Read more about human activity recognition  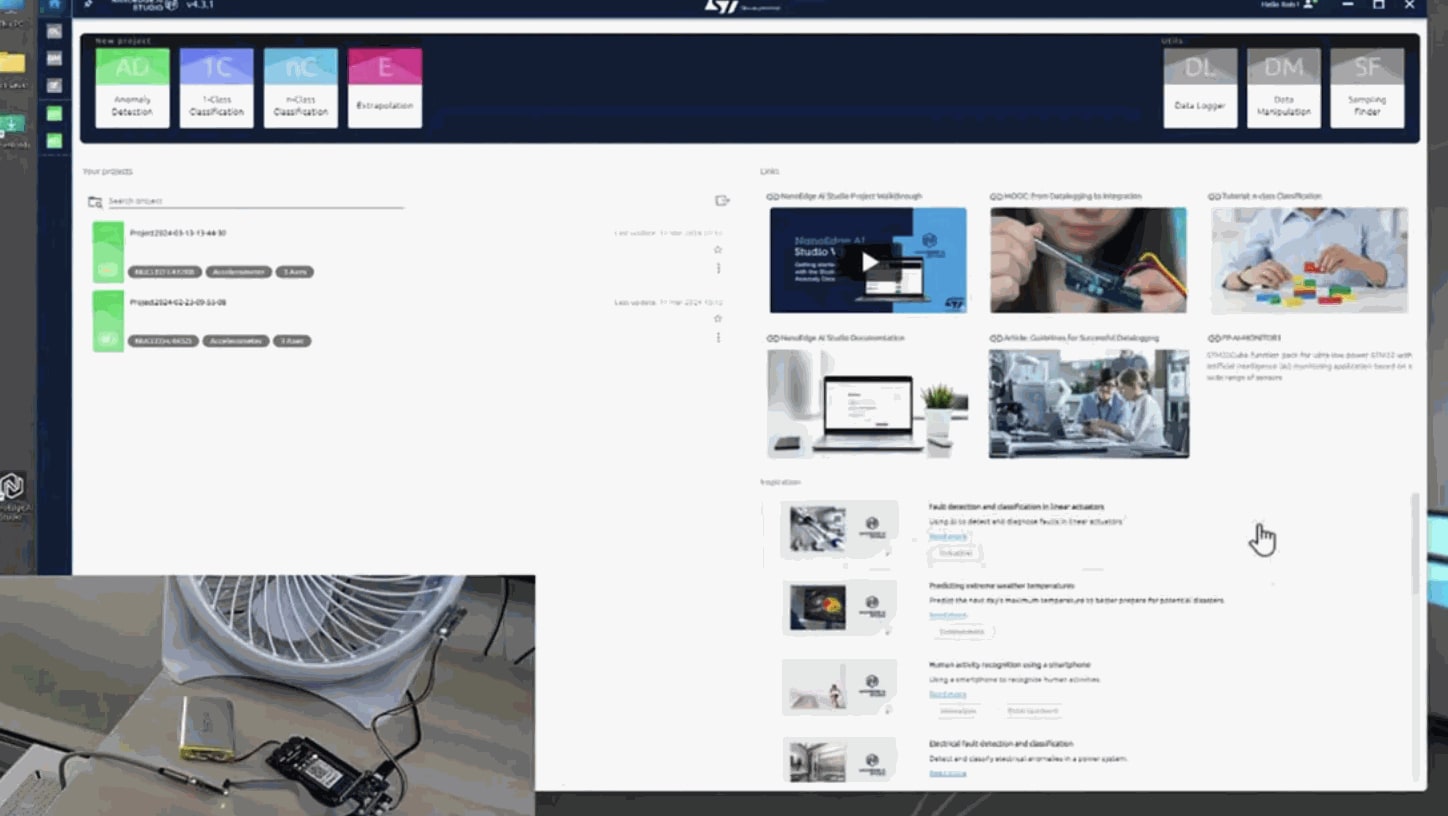coord(948,694)
